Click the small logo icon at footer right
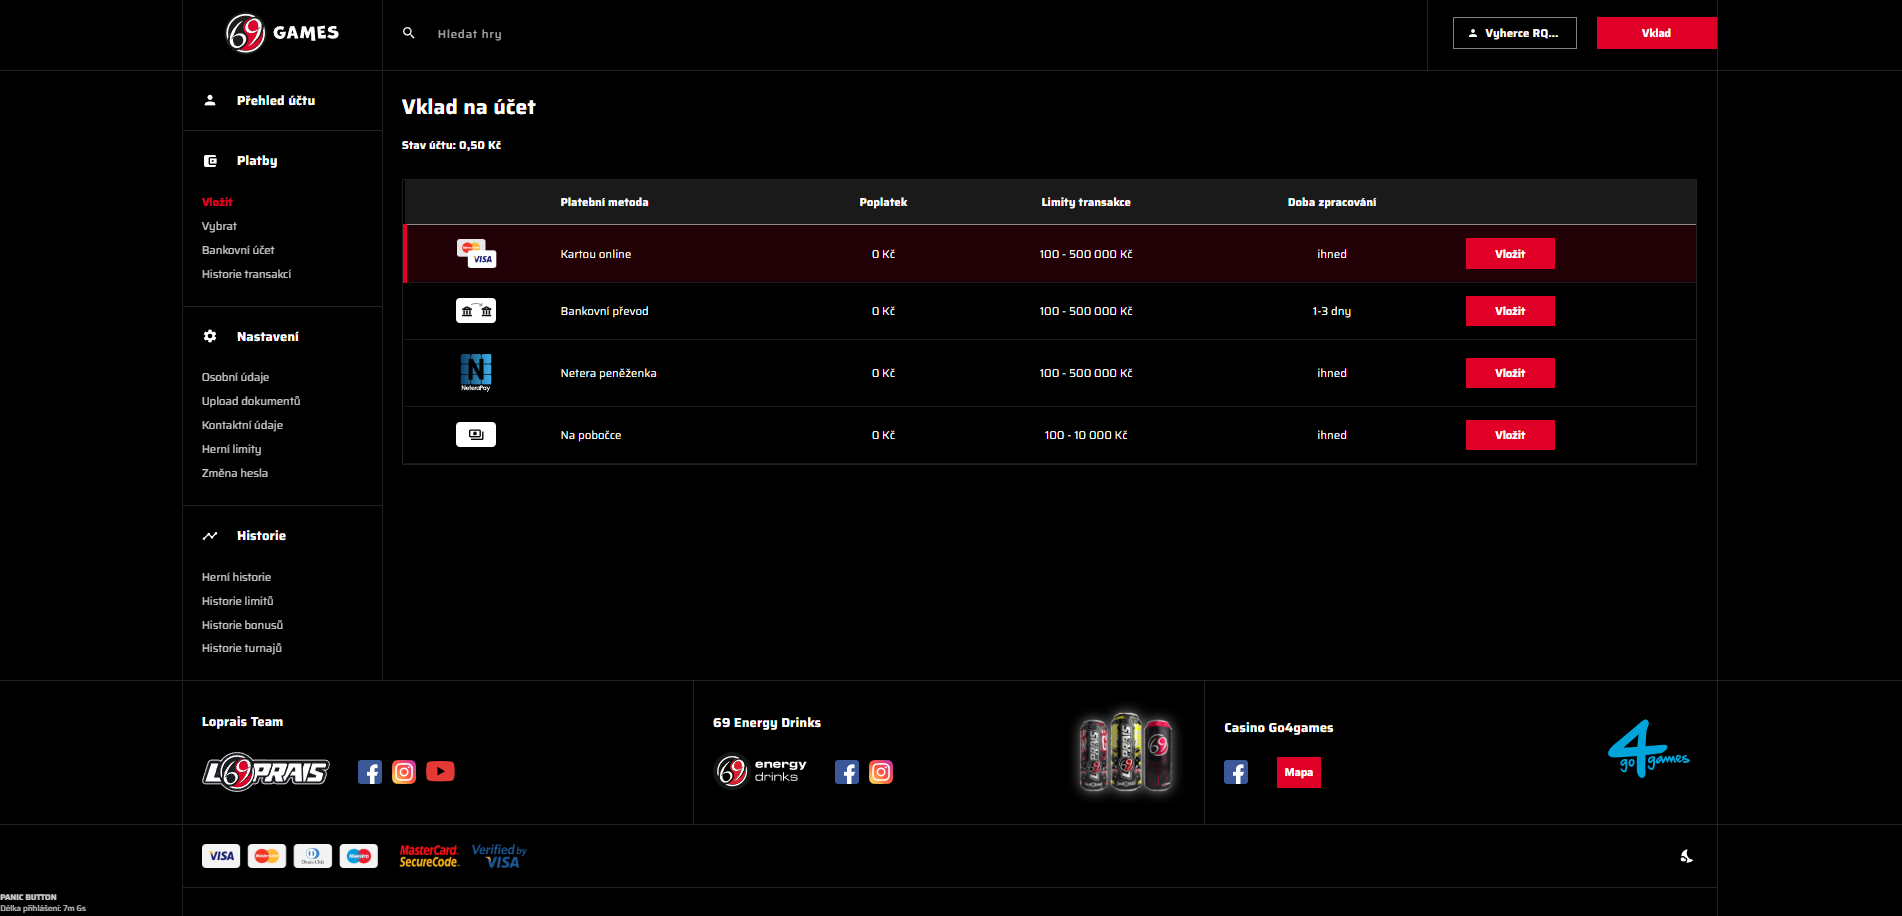 point(1686,856)
